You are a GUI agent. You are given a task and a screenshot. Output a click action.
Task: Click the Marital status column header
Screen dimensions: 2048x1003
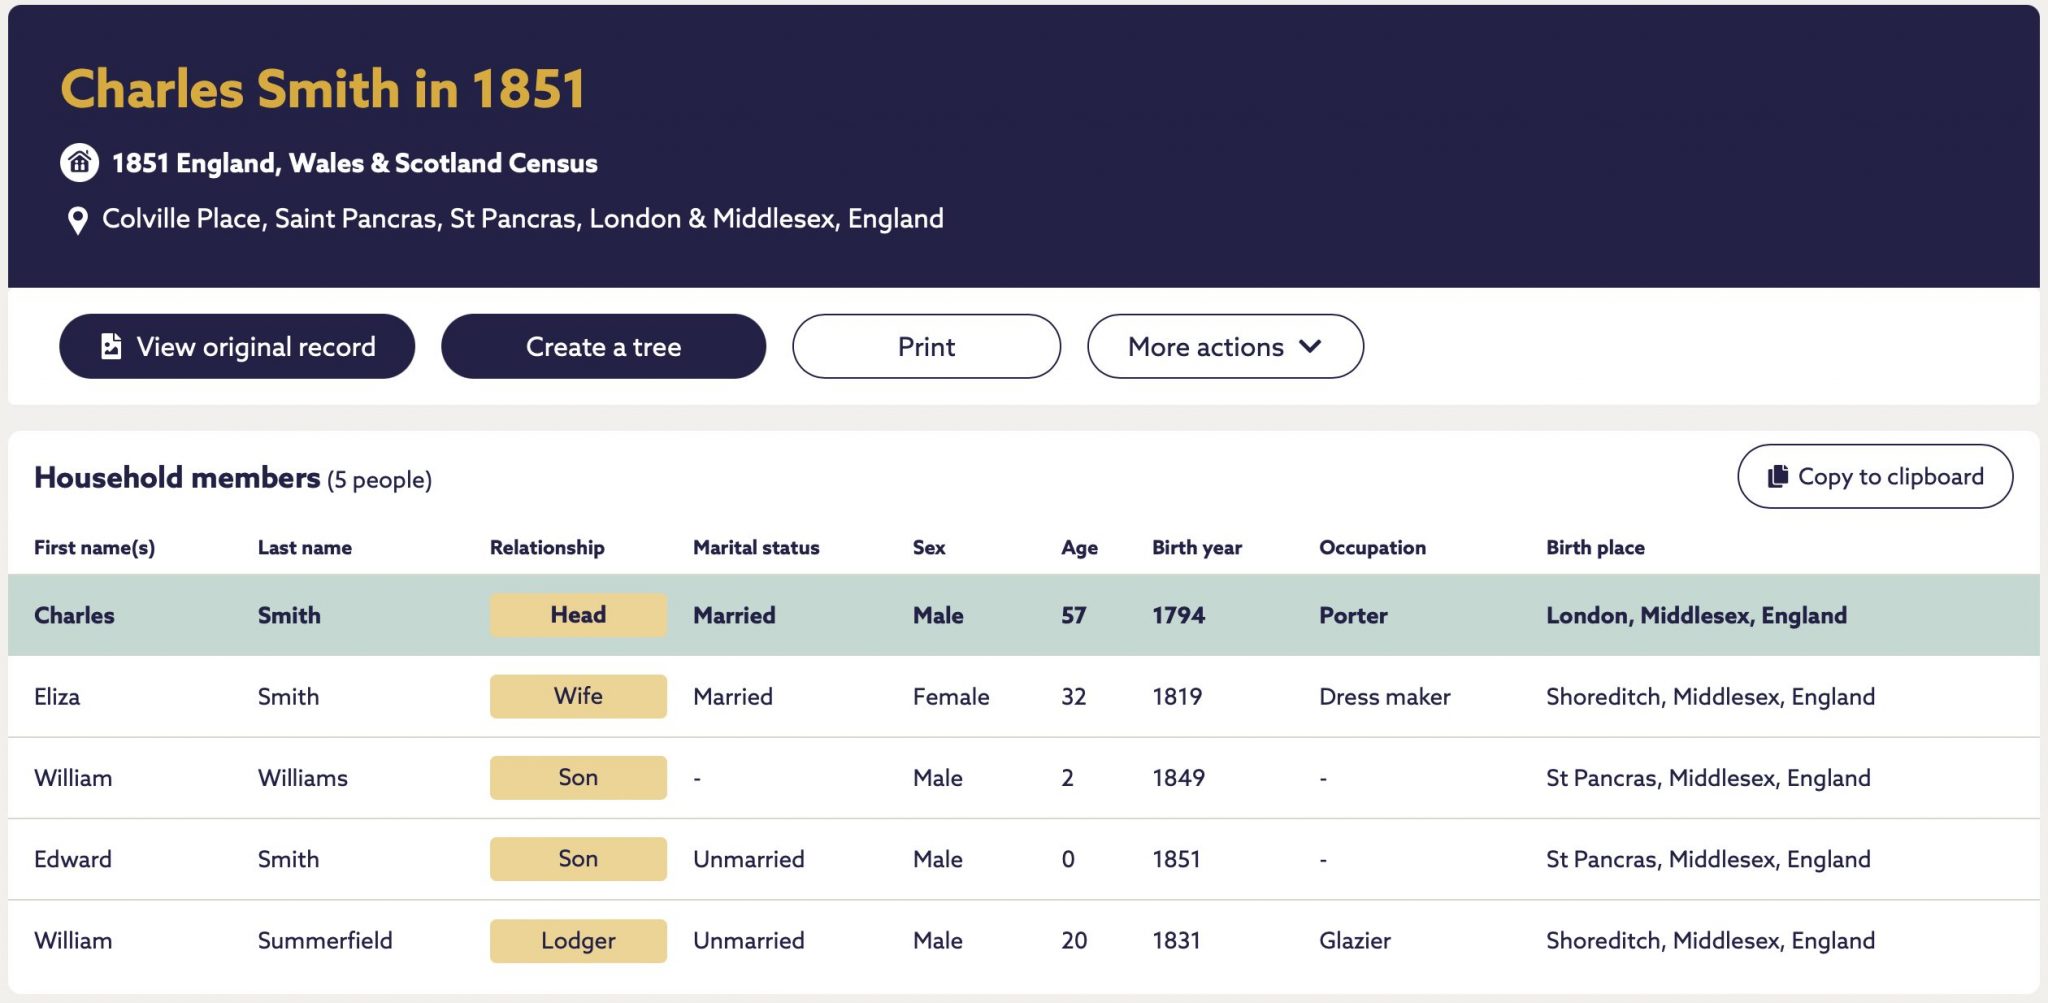tap(756, 547)
